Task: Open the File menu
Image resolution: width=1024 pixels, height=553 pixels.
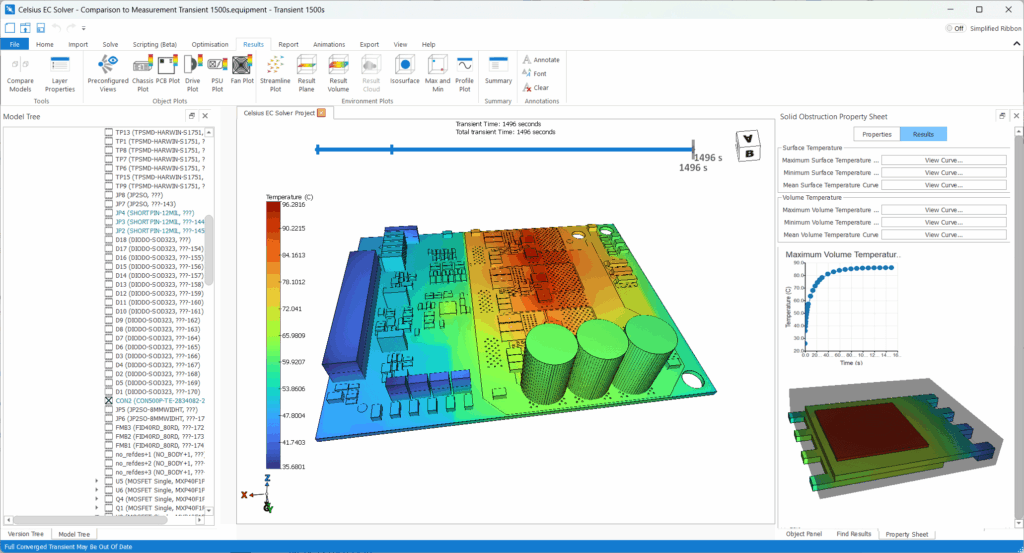Action: coord(14,44)
